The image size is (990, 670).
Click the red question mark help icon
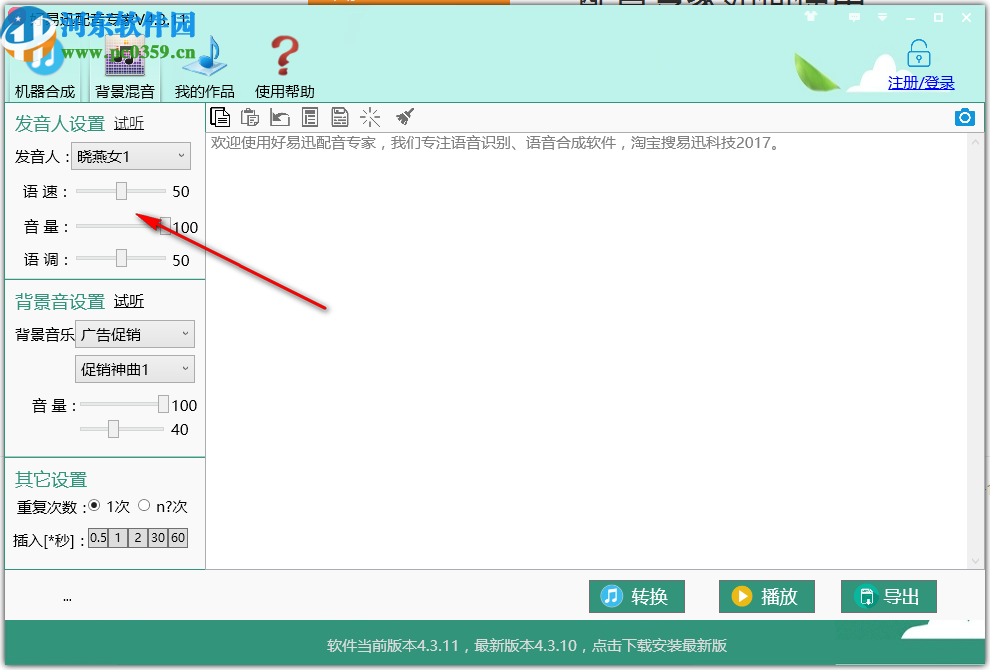[x=285, y=56]
